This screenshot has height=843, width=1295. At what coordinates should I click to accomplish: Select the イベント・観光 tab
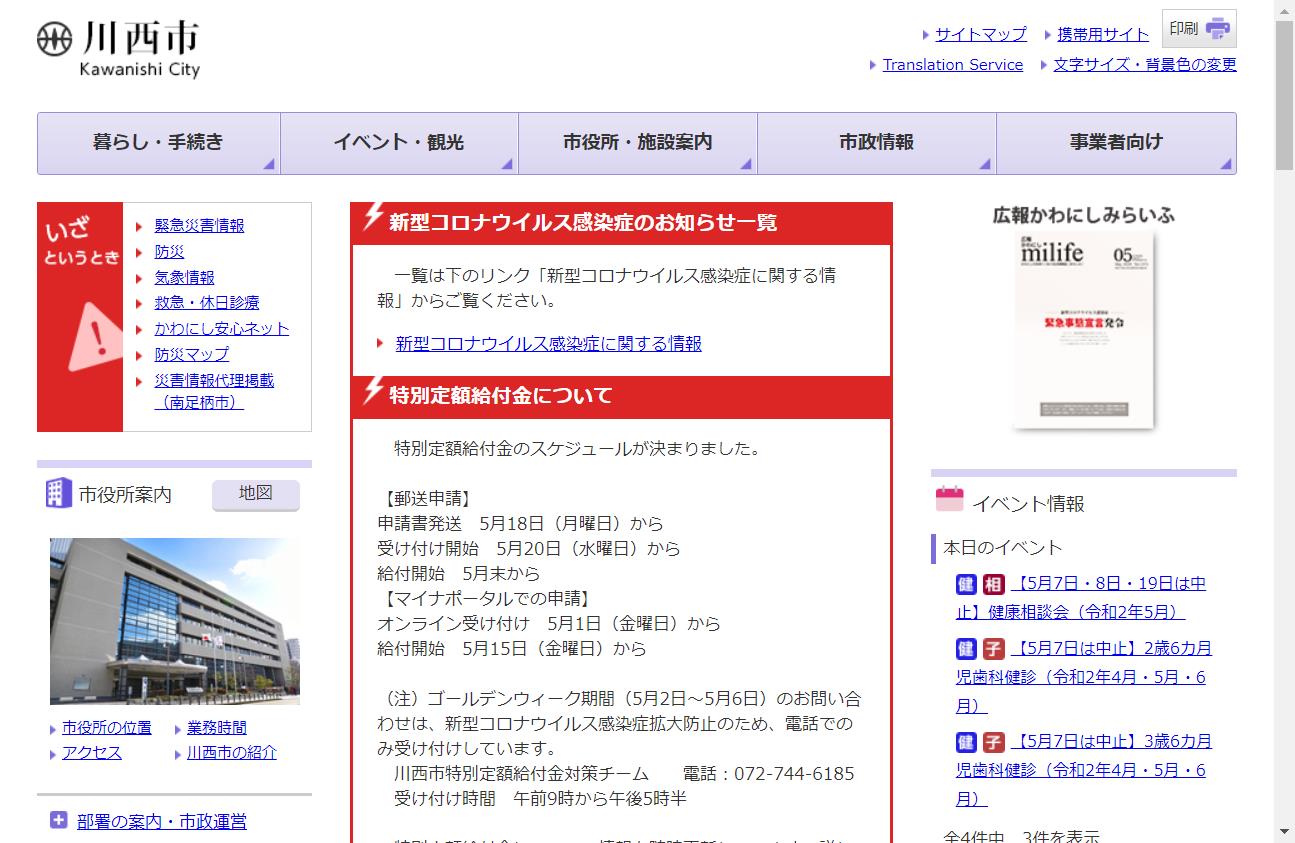[x=398, y=142]
